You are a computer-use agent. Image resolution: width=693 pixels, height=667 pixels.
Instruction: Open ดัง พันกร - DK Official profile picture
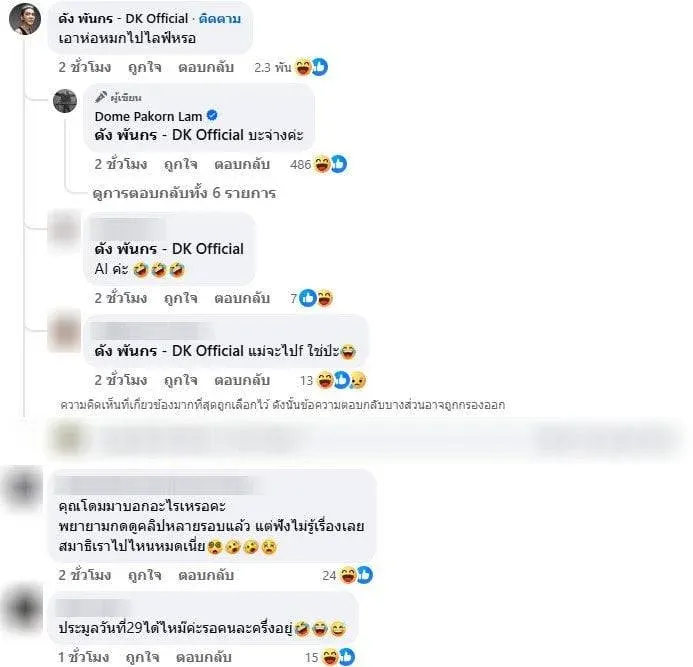pos(25,19)
